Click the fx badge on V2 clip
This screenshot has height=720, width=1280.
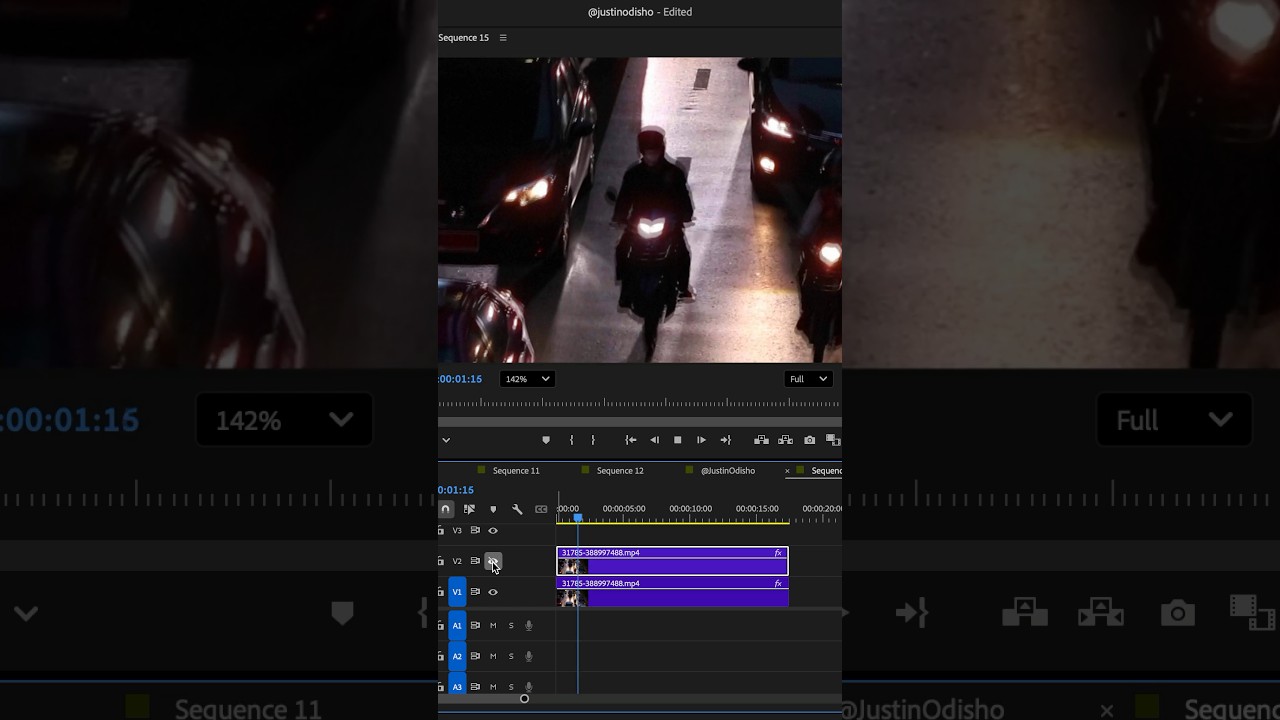click(778, 553)
